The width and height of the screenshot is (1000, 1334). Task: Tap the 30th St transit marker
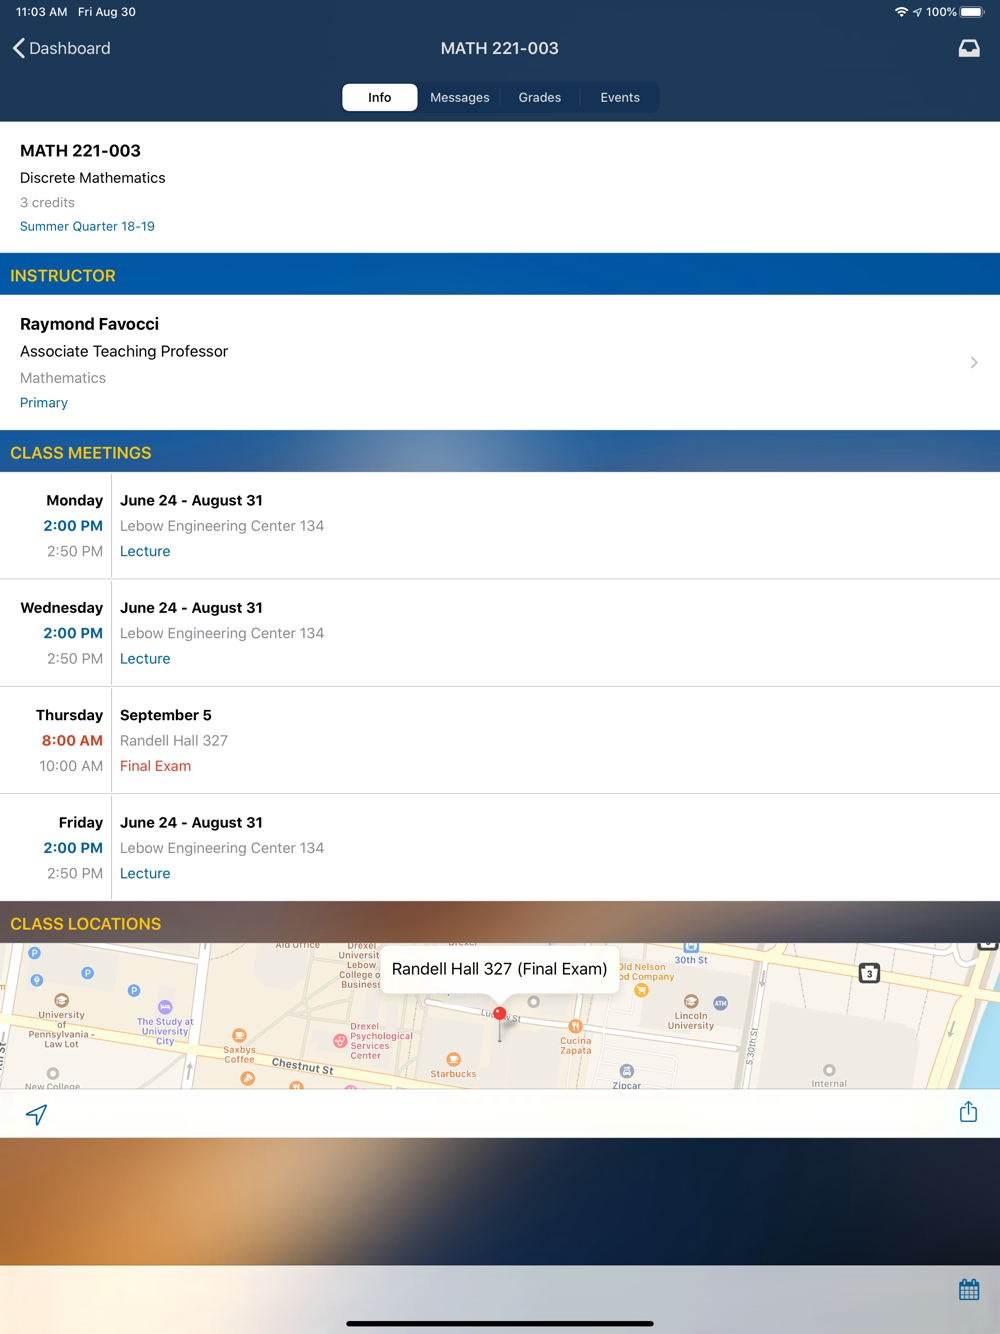(x=691, y=946)
